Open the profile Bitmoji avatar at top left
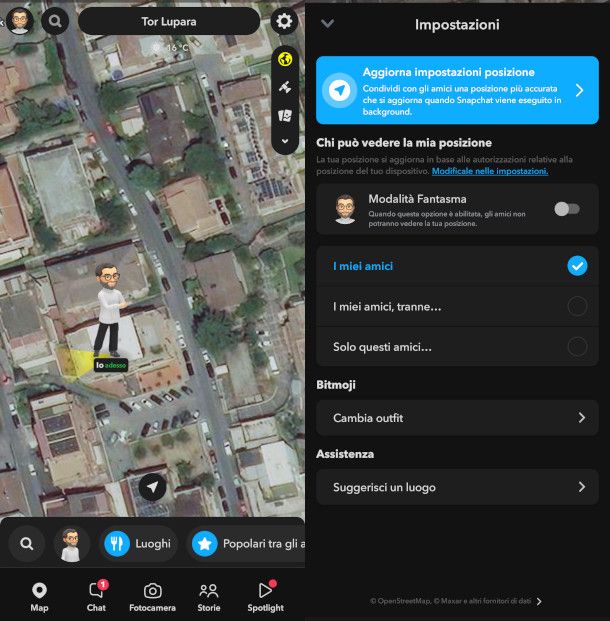 tap(20, 21)
